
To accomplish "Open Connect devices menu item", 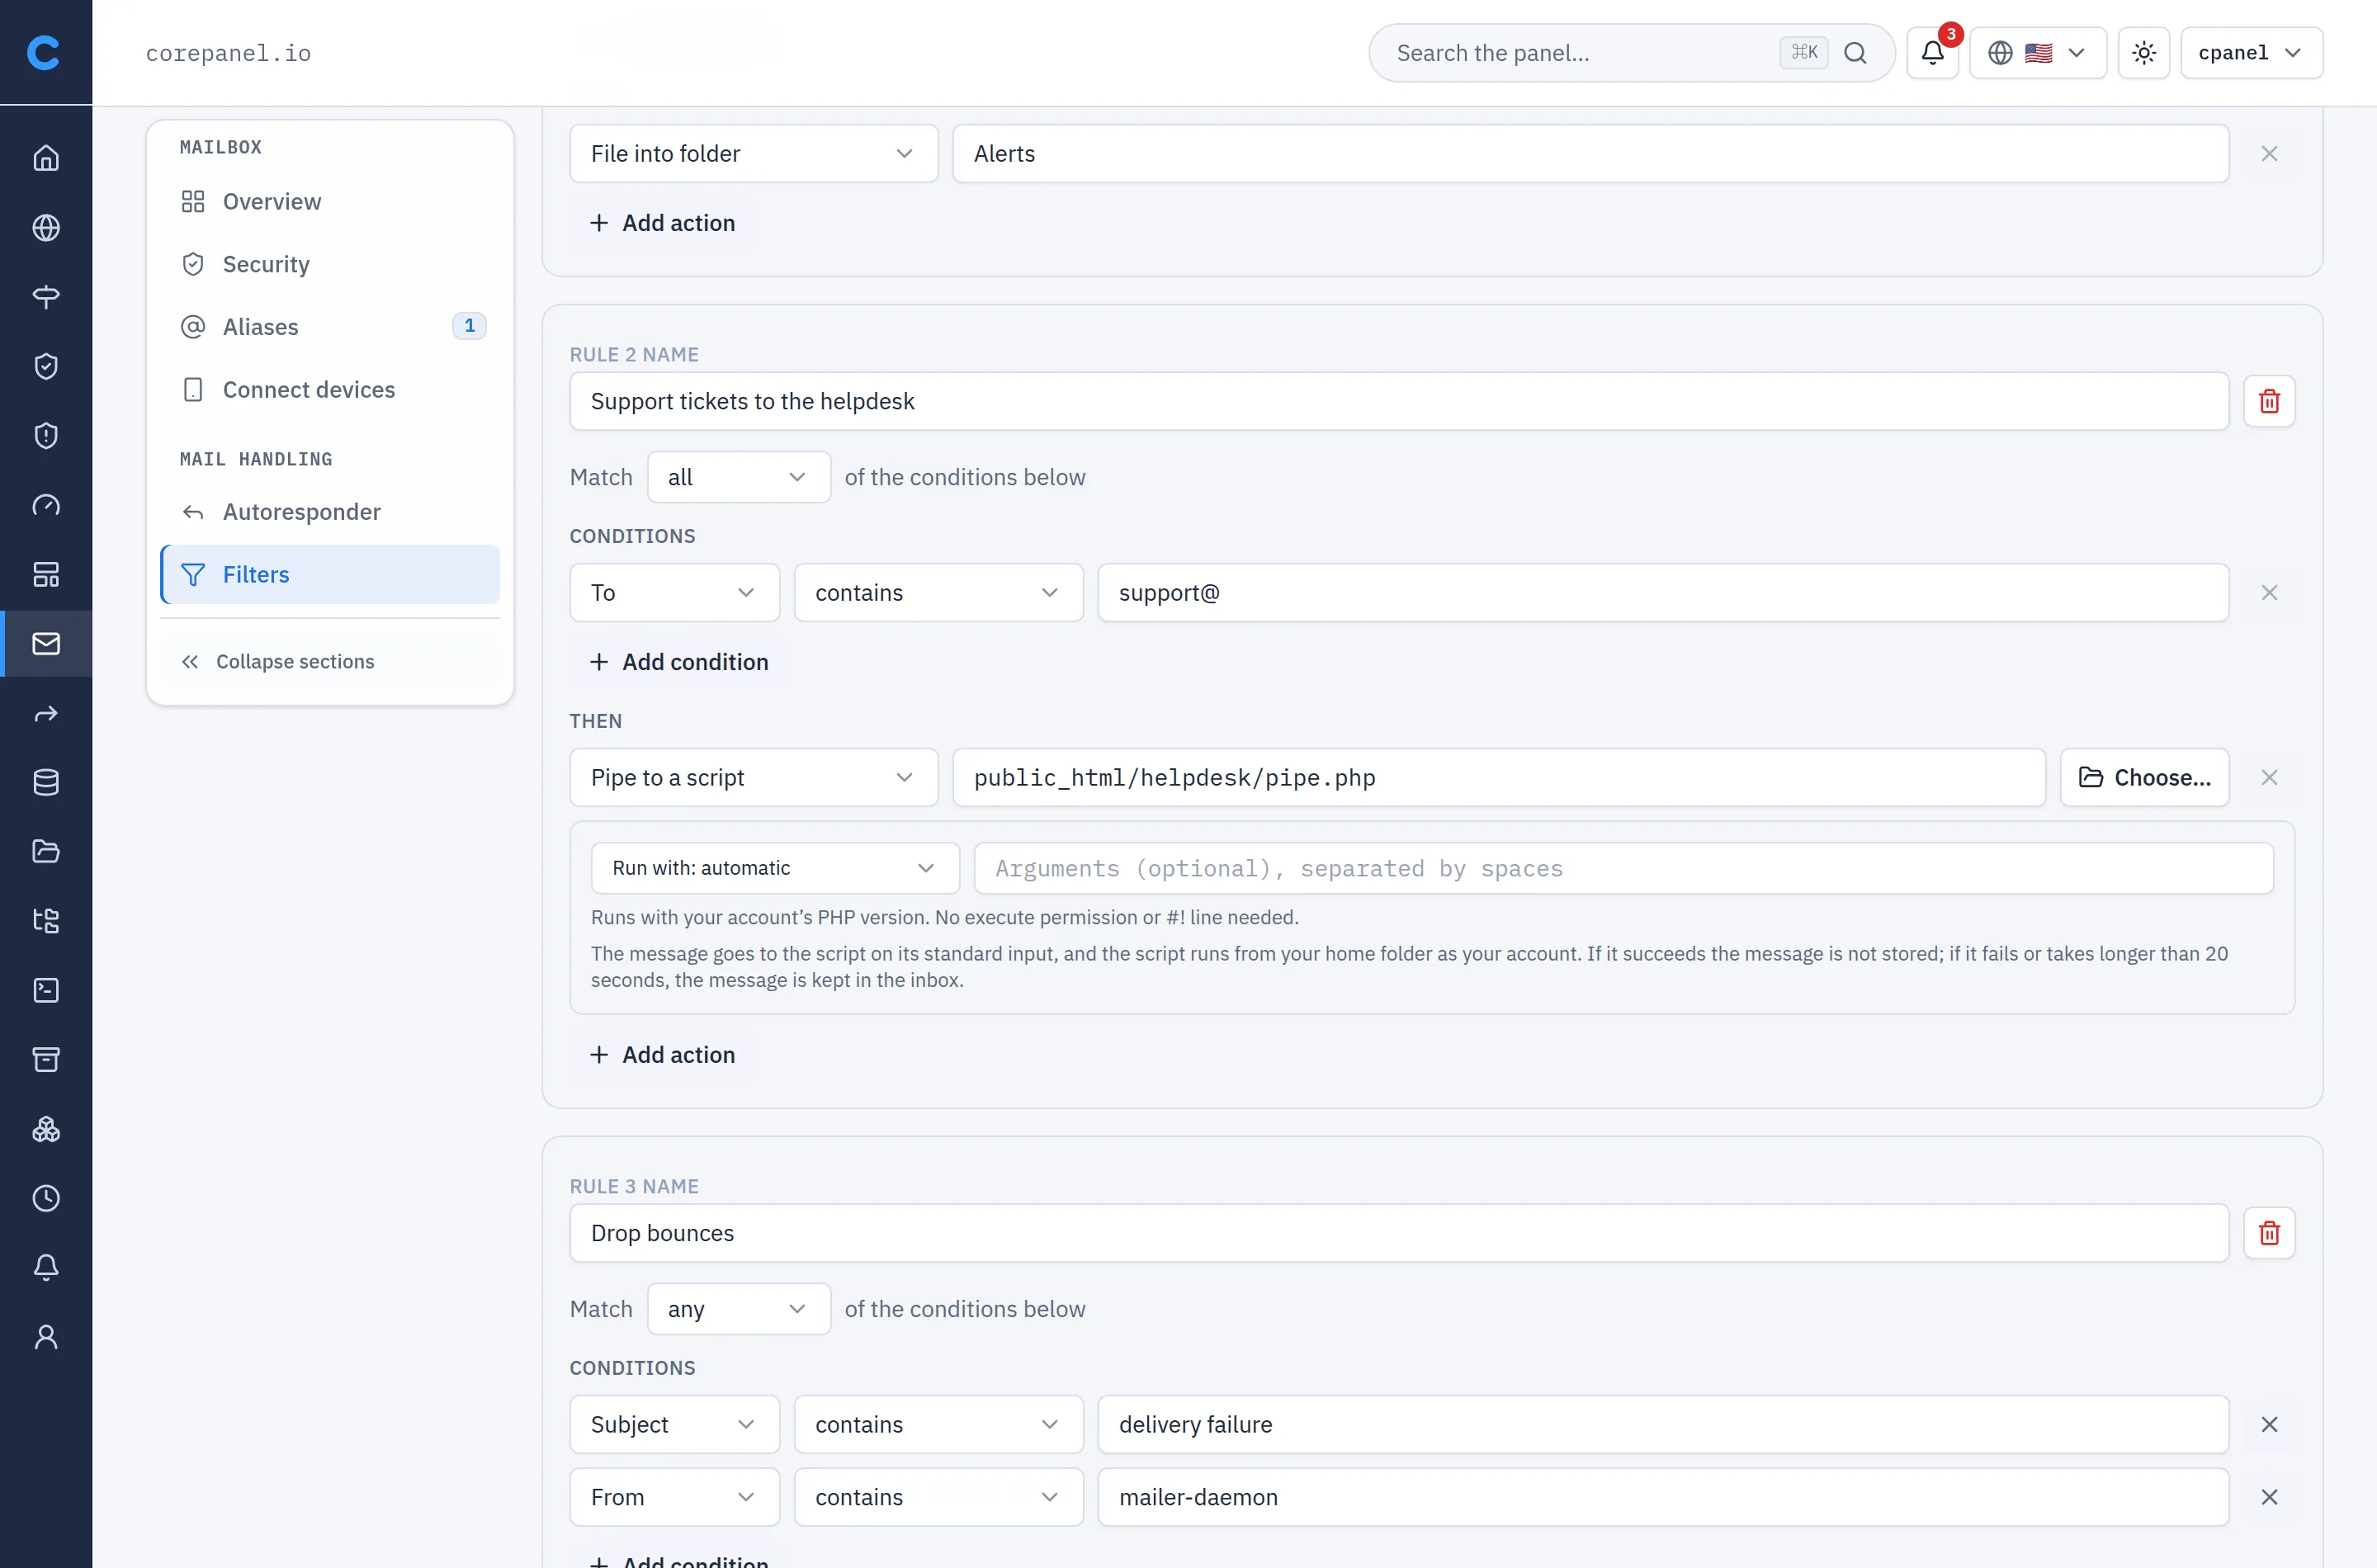I will [x=330, y=390].
